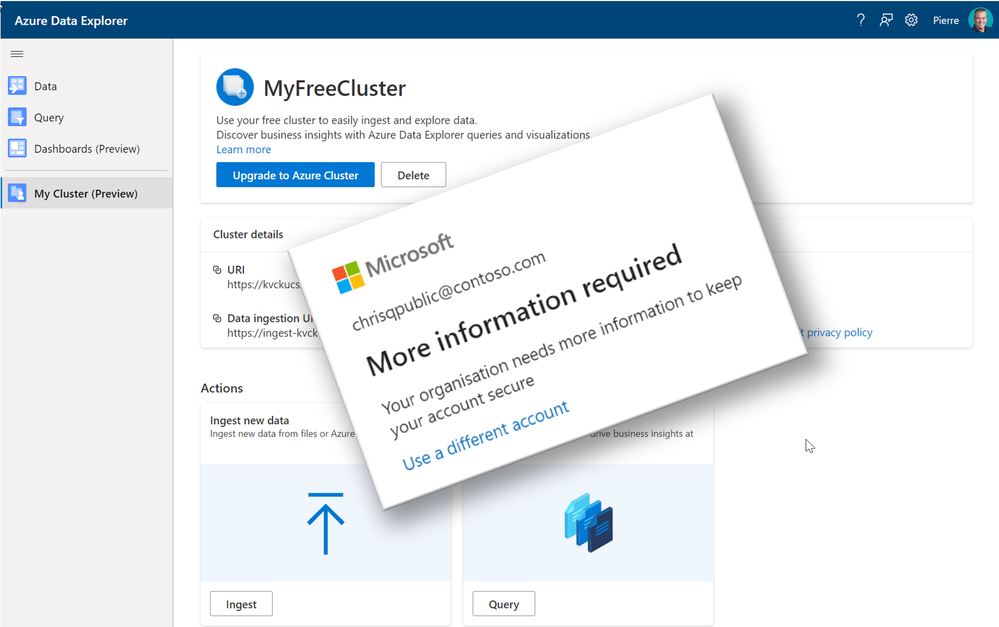Click Use a different account link
999x627 pixels.
click(x=485, y=435)
